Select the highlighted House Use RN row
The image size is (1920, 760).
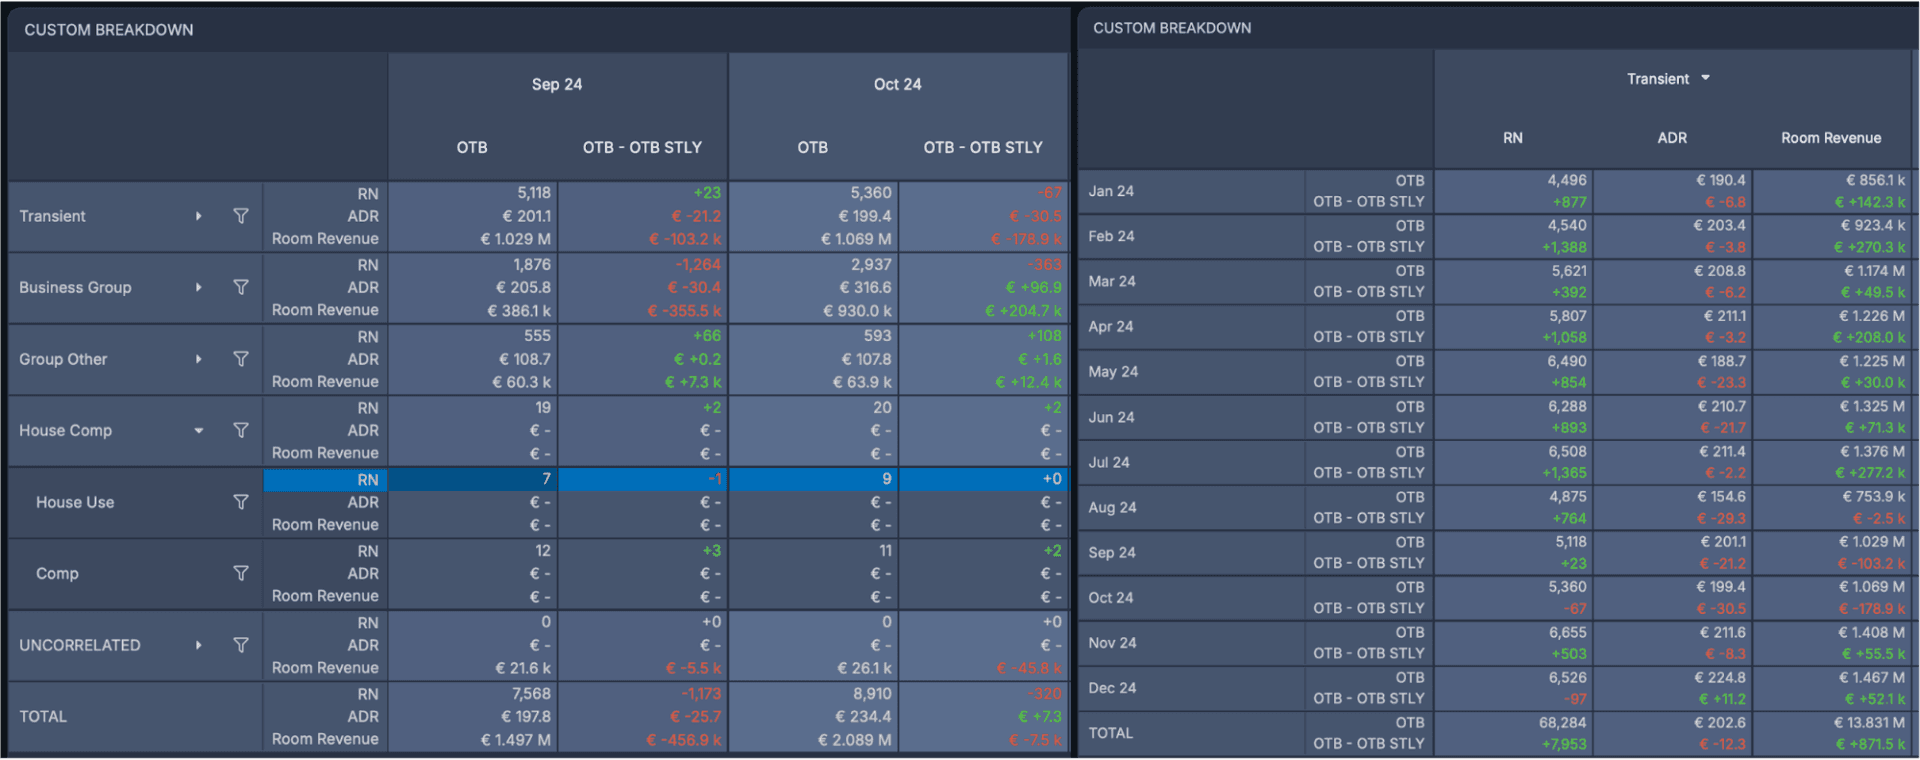coord(666,480)
